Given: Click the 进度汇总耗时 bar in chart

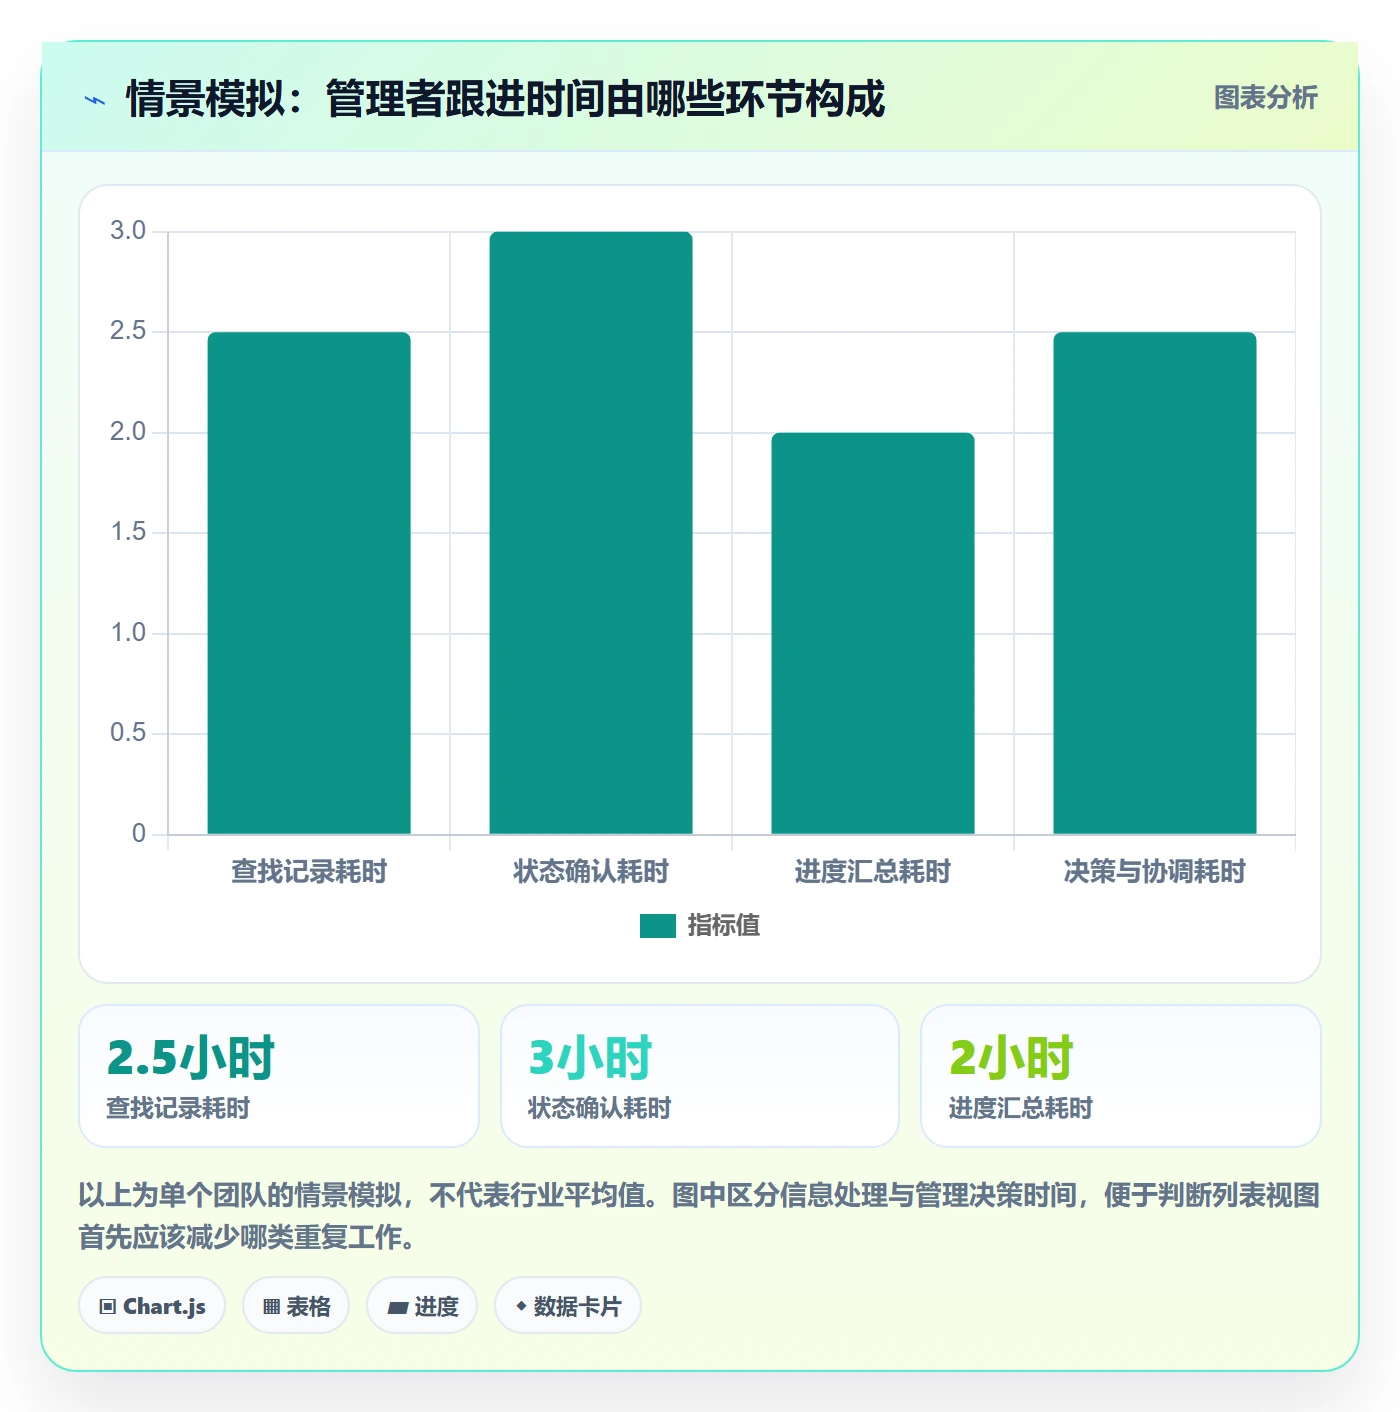Looking at the screenshot, I should tap(873, 633).
